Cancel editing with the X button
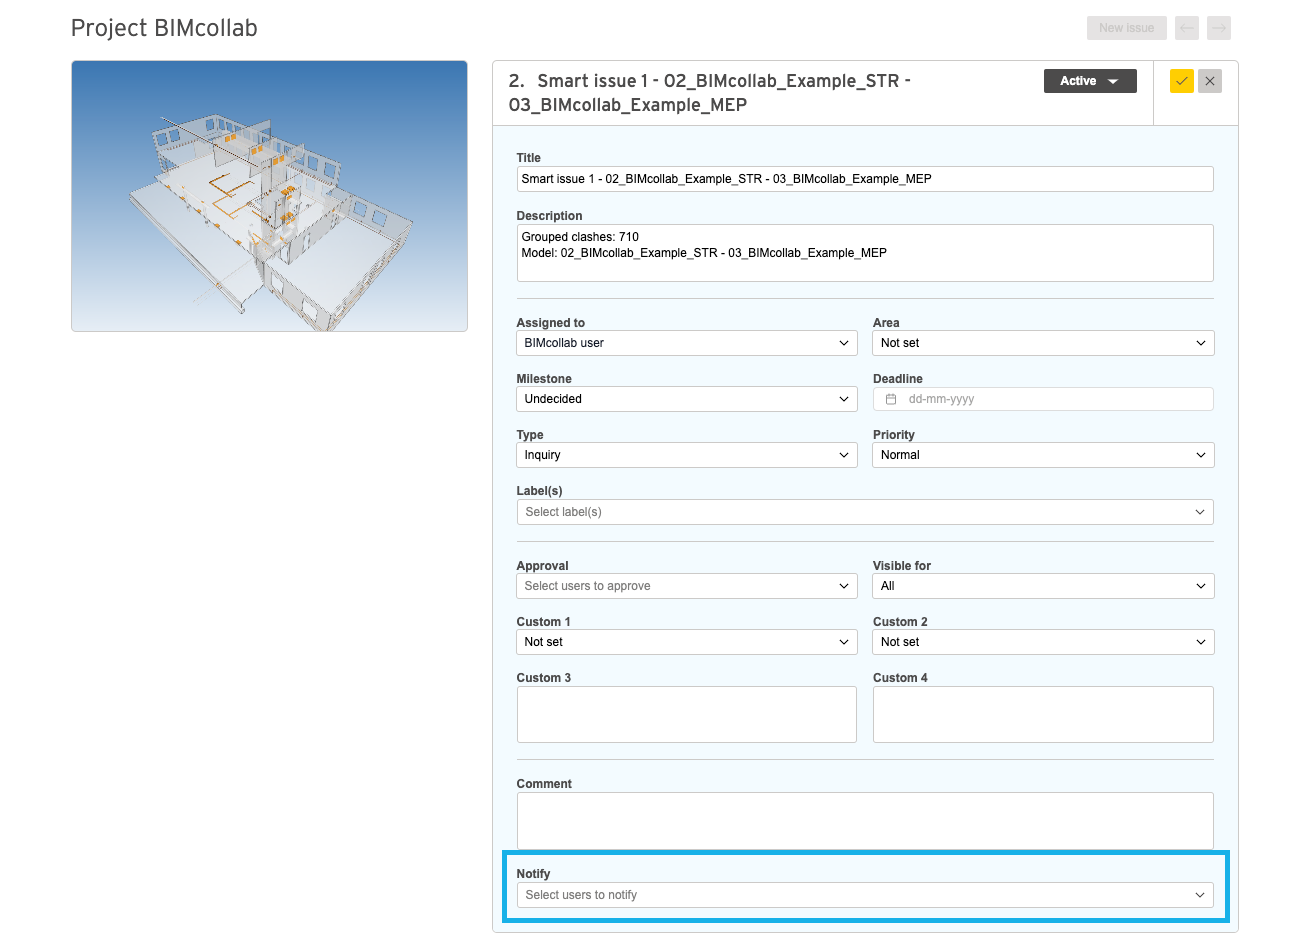This screenshot has height=946, width=1297. [1210, 81]
